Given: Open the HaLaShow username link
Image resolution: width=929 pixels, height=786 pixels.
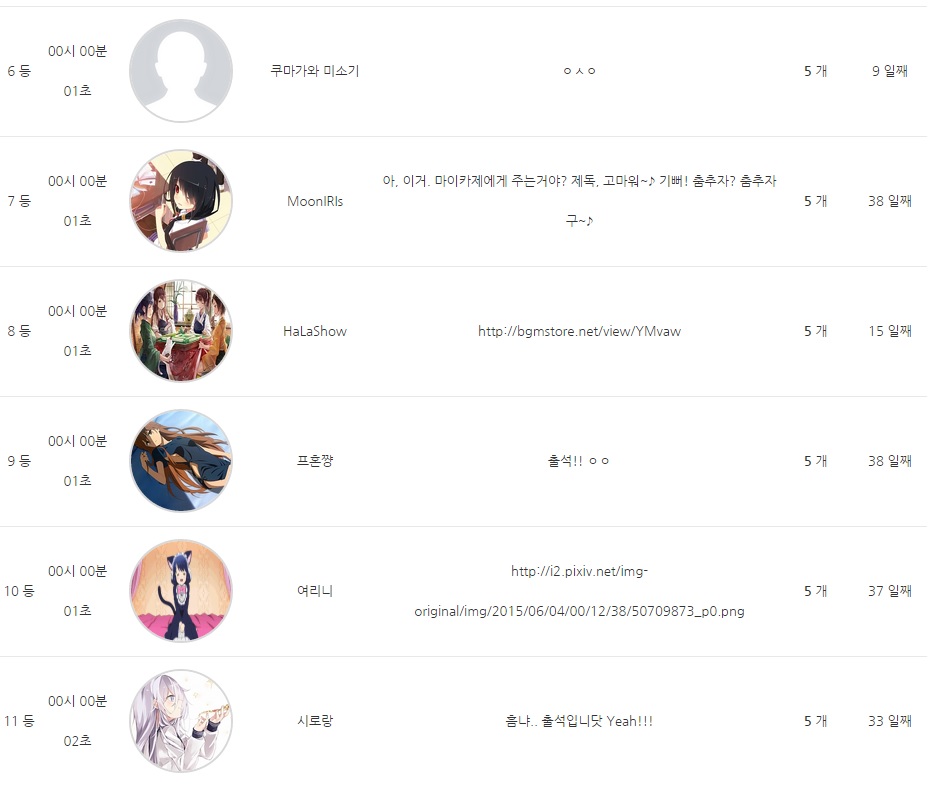Looking at the screenshot, I should 315,331.
